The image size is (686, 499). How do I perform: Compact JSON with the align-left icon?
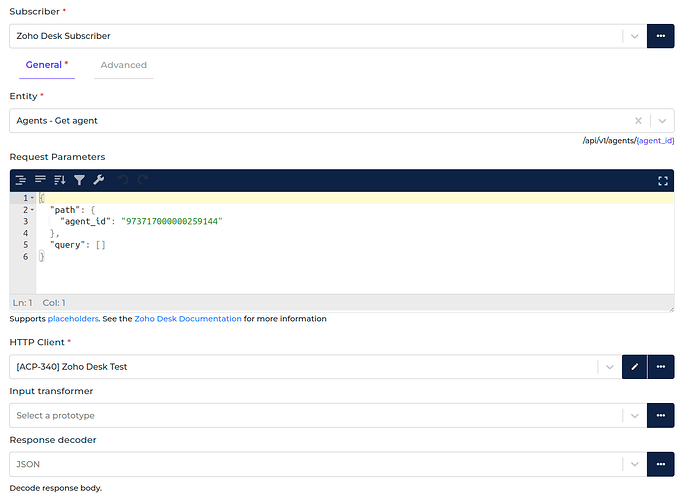40,180
